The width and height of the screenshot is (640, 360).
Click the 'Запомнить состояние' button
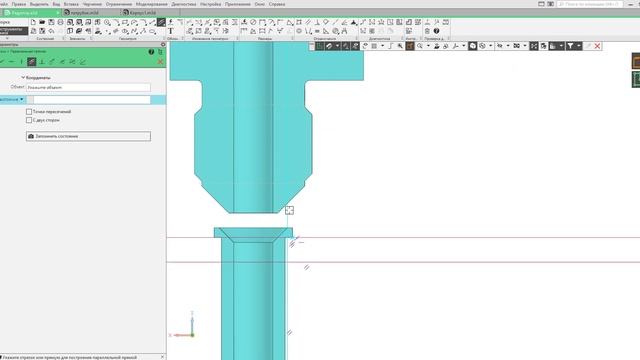[x=88, y=136]
